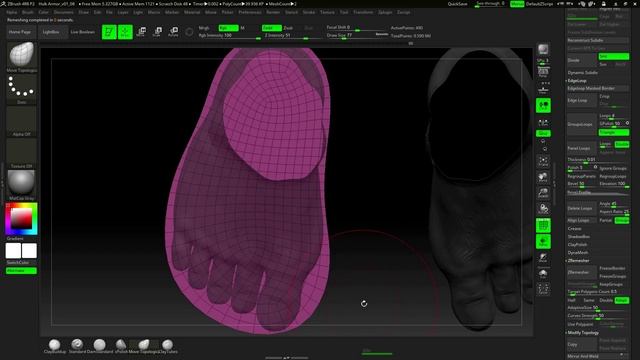Expand the ShadowBox section
Screen dimensions: 640x360
pos(579,237)
